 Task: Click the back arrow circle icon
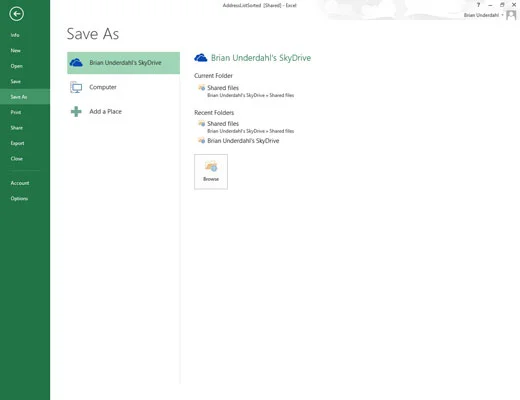point(16,14)
